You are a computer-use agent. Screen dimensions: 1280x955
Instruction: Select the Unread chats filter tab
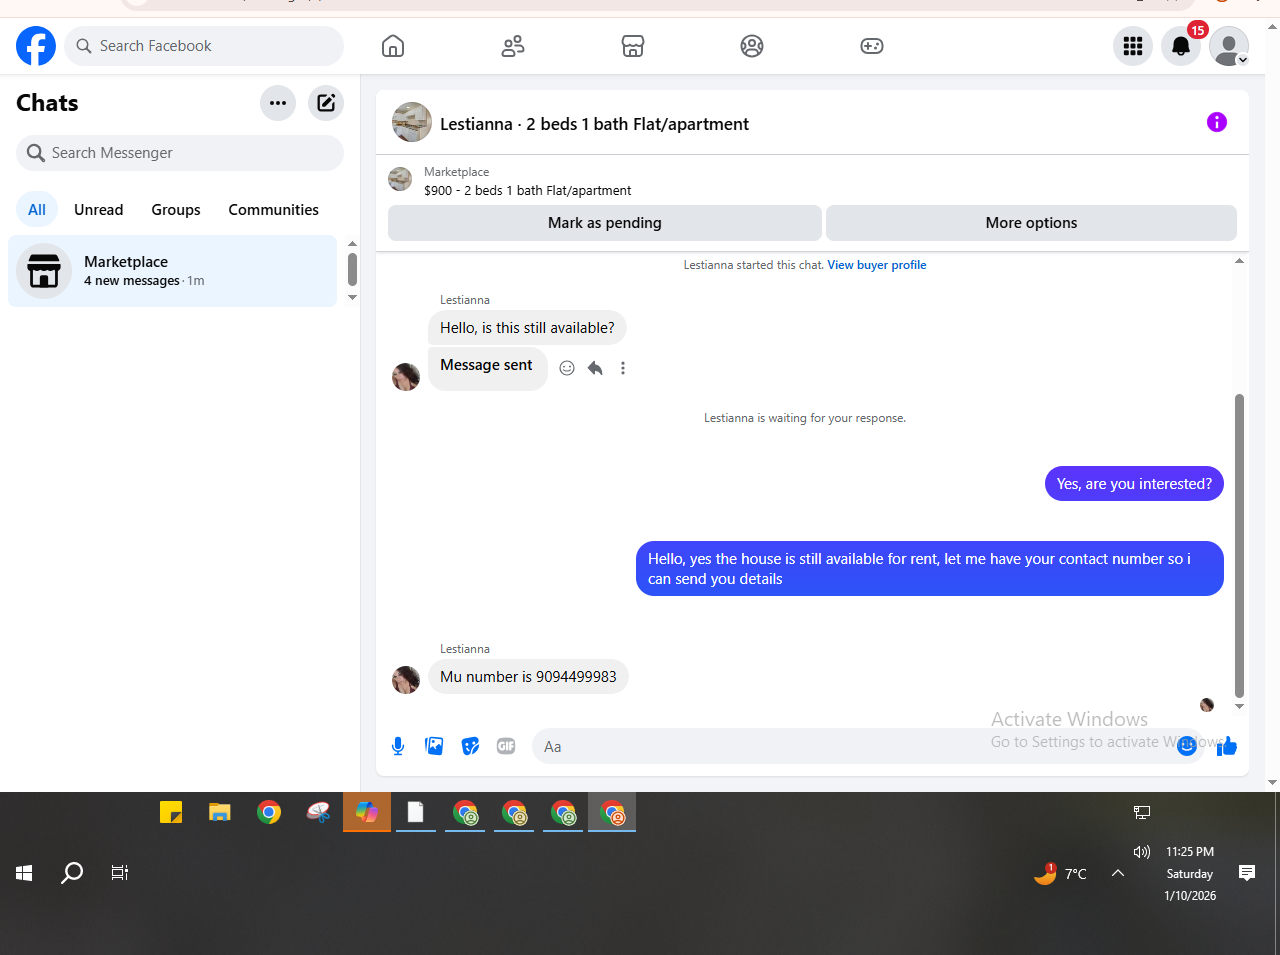tap(99, 210)
